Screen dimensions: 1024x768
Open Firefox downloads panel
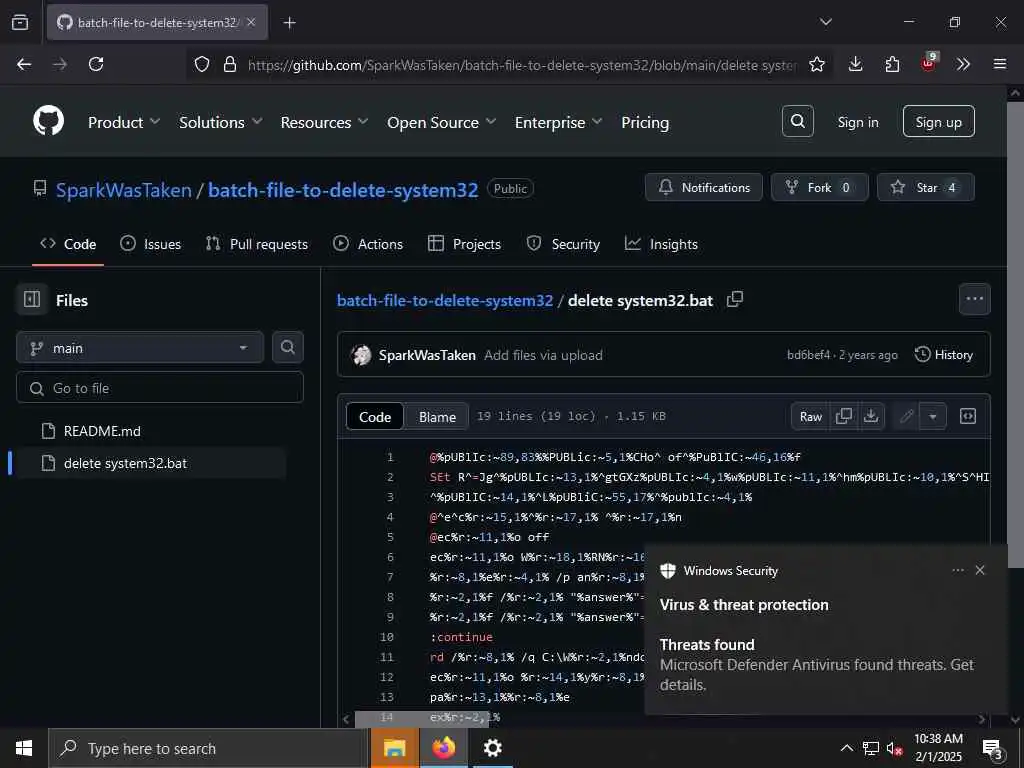coord(856,64)
